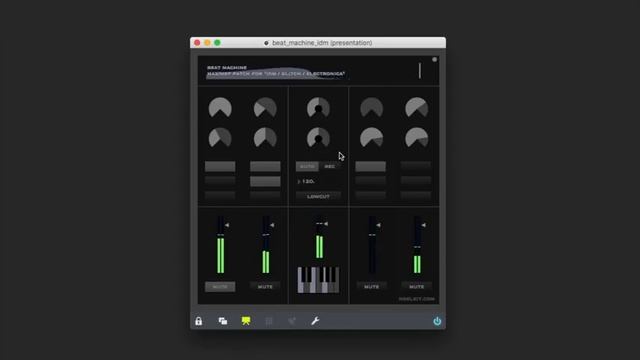Unmute the highlighted MUTE on first channel
The image size is (640, 360).
220,287
